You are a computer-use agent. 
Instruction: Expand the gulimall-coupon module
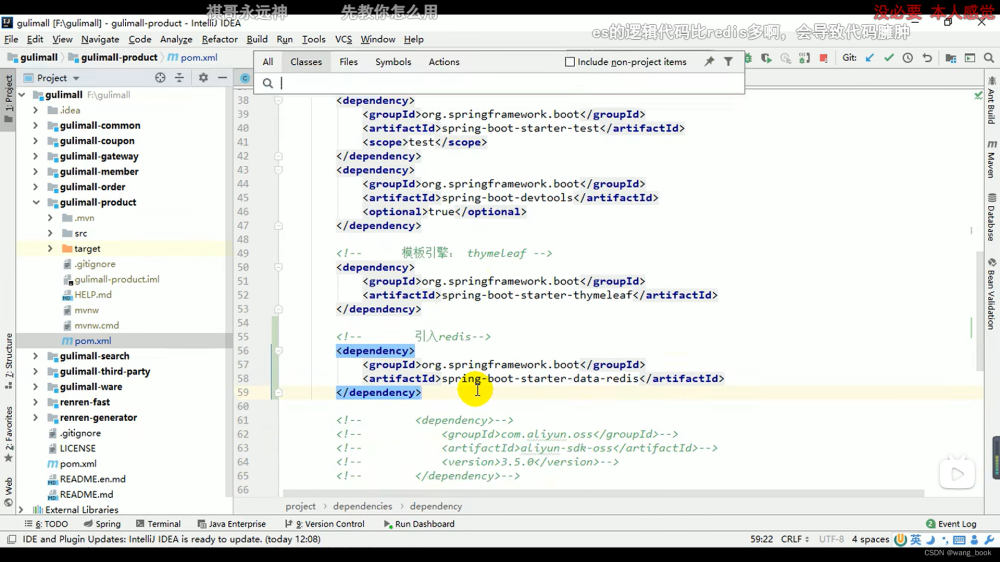pos(36,141)
